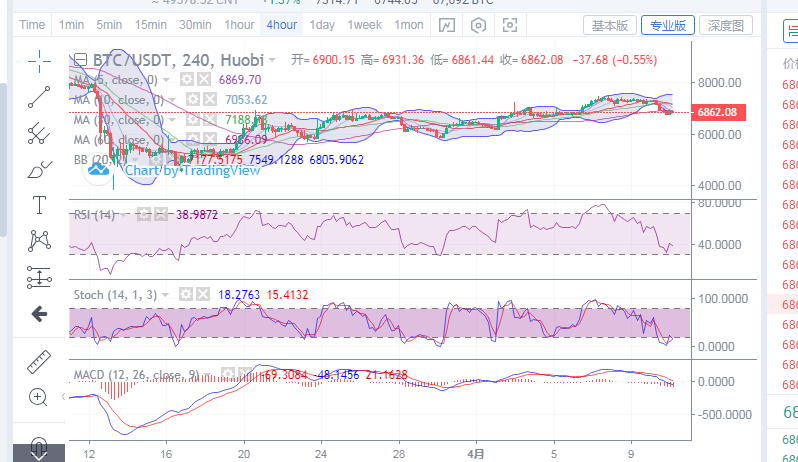Open RSI (14) indicator settings gear

[144, 214]
